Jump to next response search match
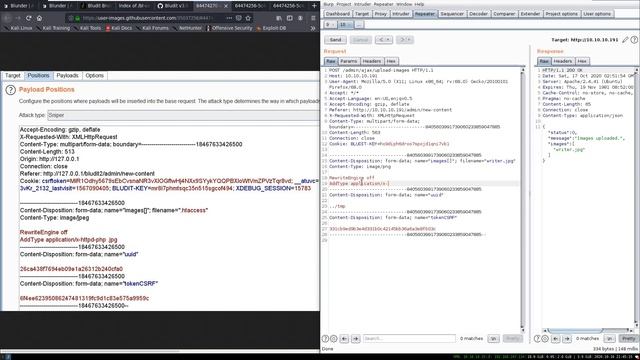The width and height of the screenshot is (640, 360). coord(567,338)
